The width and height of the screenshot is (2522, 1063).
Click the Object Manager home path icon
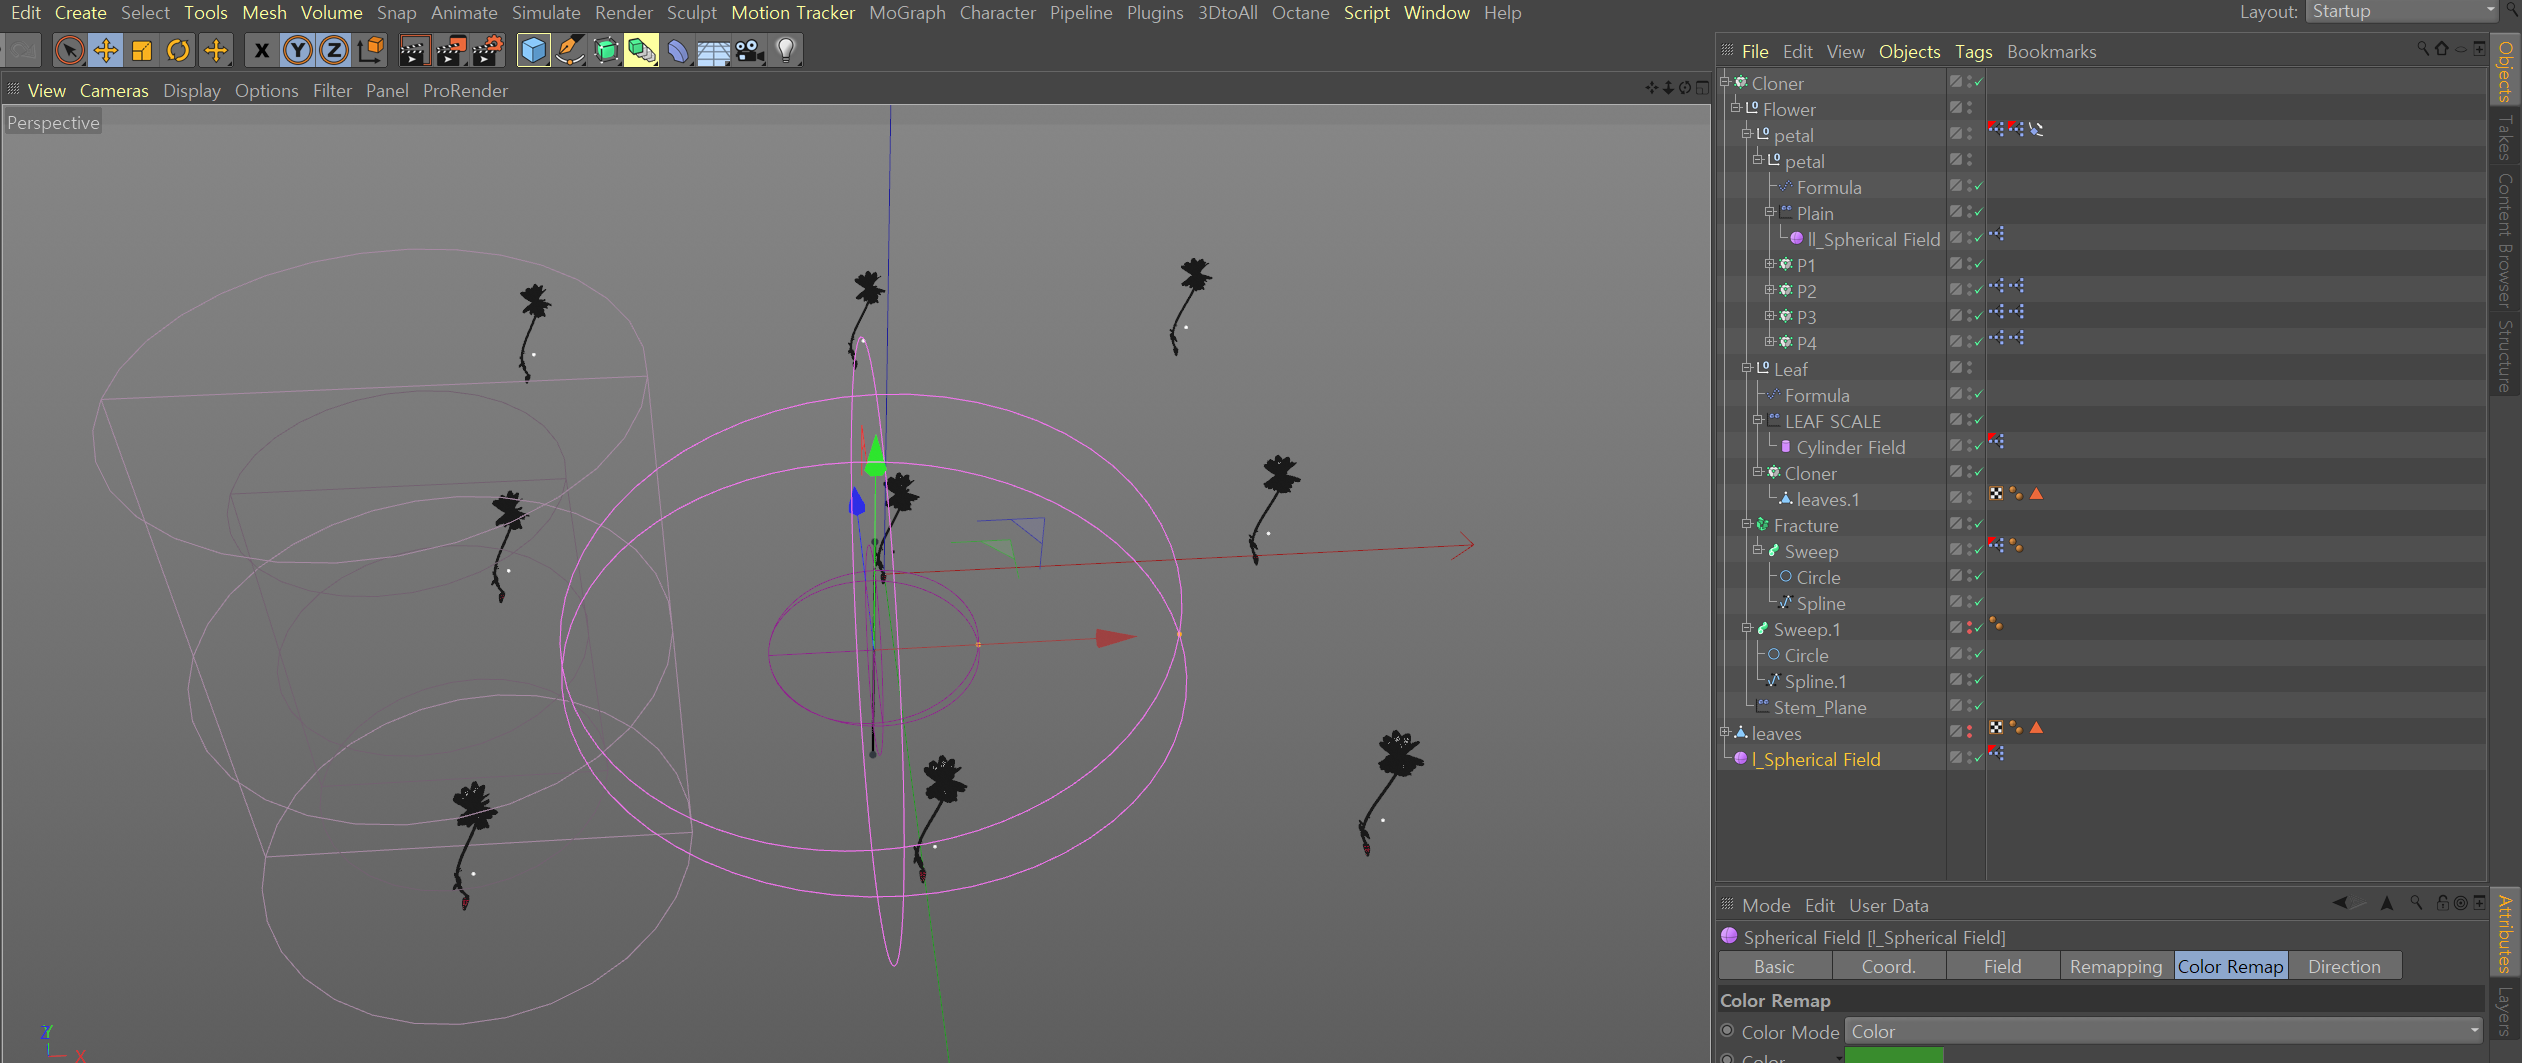click(2442, 48)
